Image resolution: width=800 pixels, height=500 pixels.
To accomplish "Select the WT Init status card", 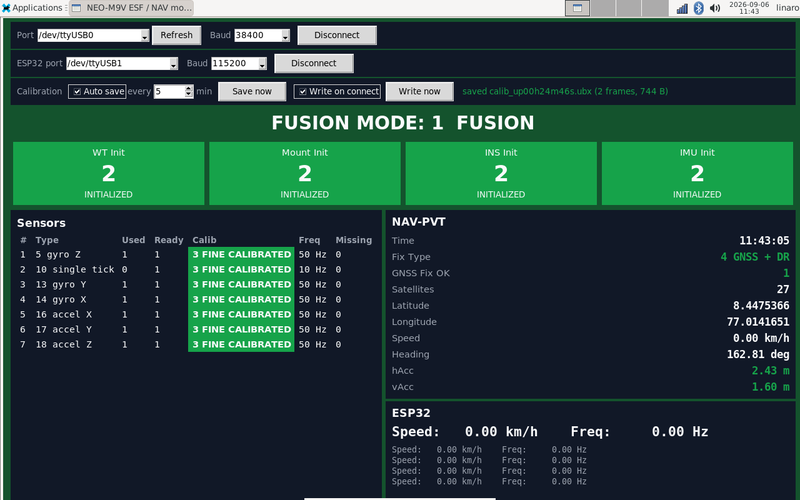I will (109, 173).
